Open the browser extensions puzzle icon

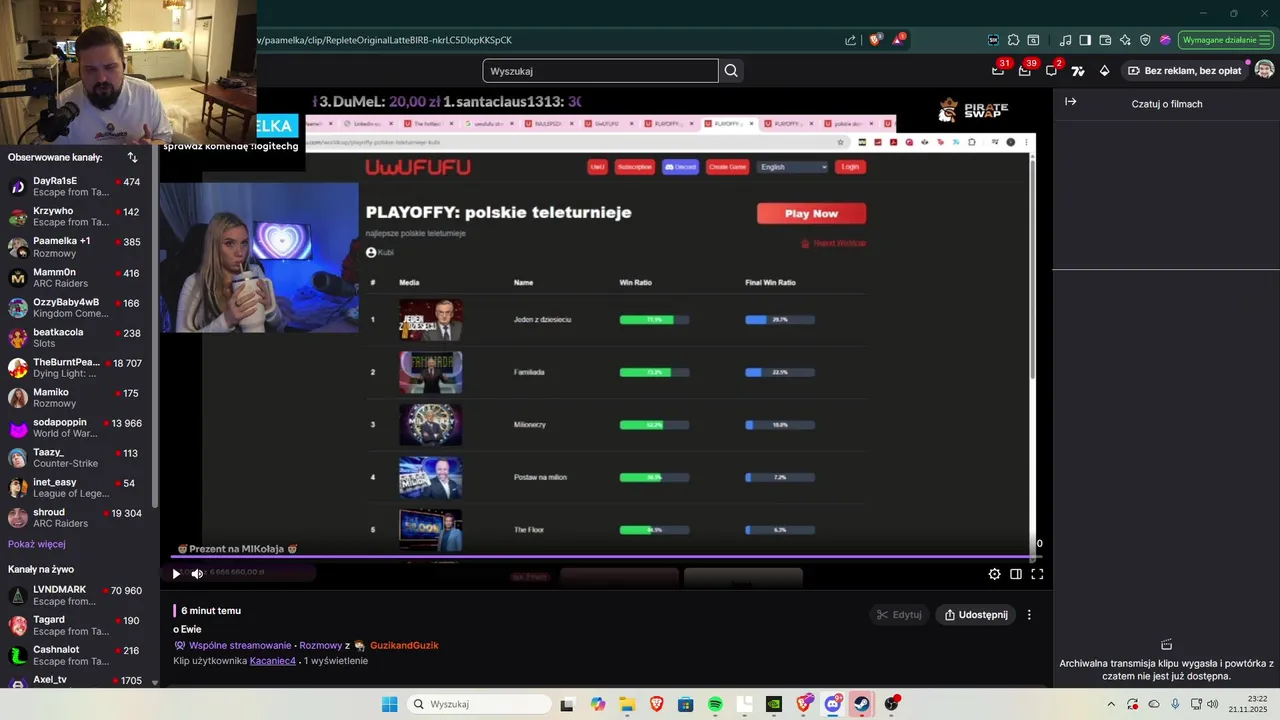coord(1013,40)
